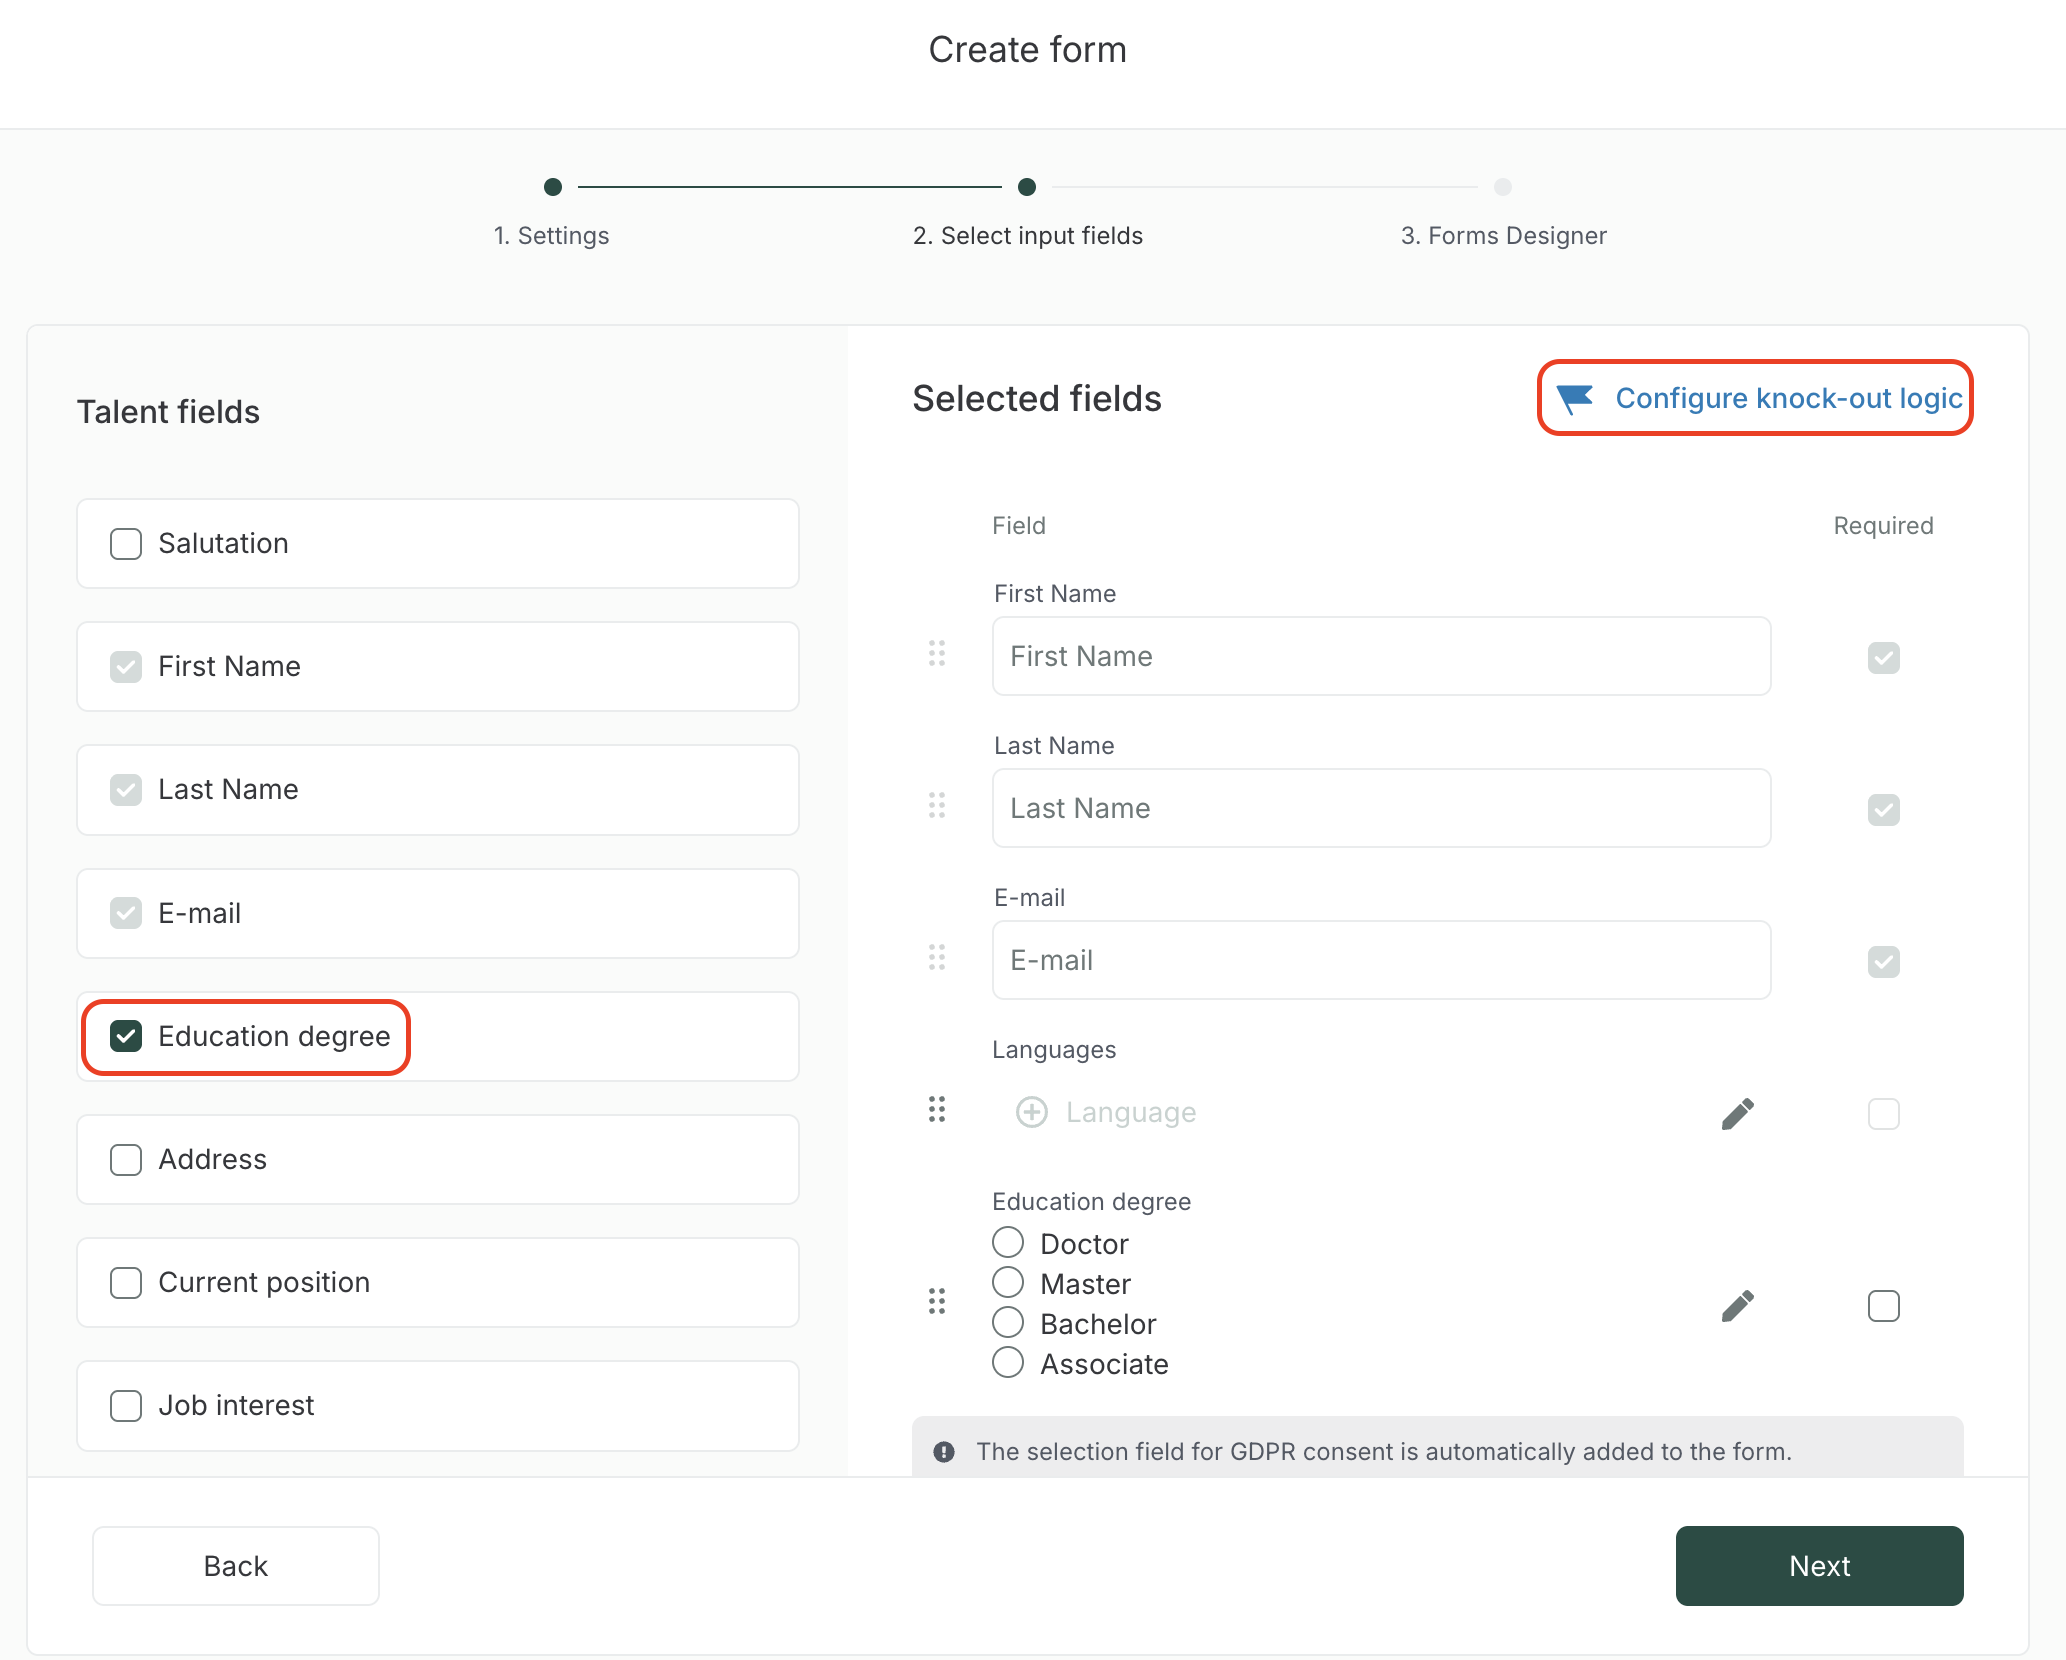2066x1660 pixels.
Task: Add a language with plus icon
Action: coord(1031,1112)
